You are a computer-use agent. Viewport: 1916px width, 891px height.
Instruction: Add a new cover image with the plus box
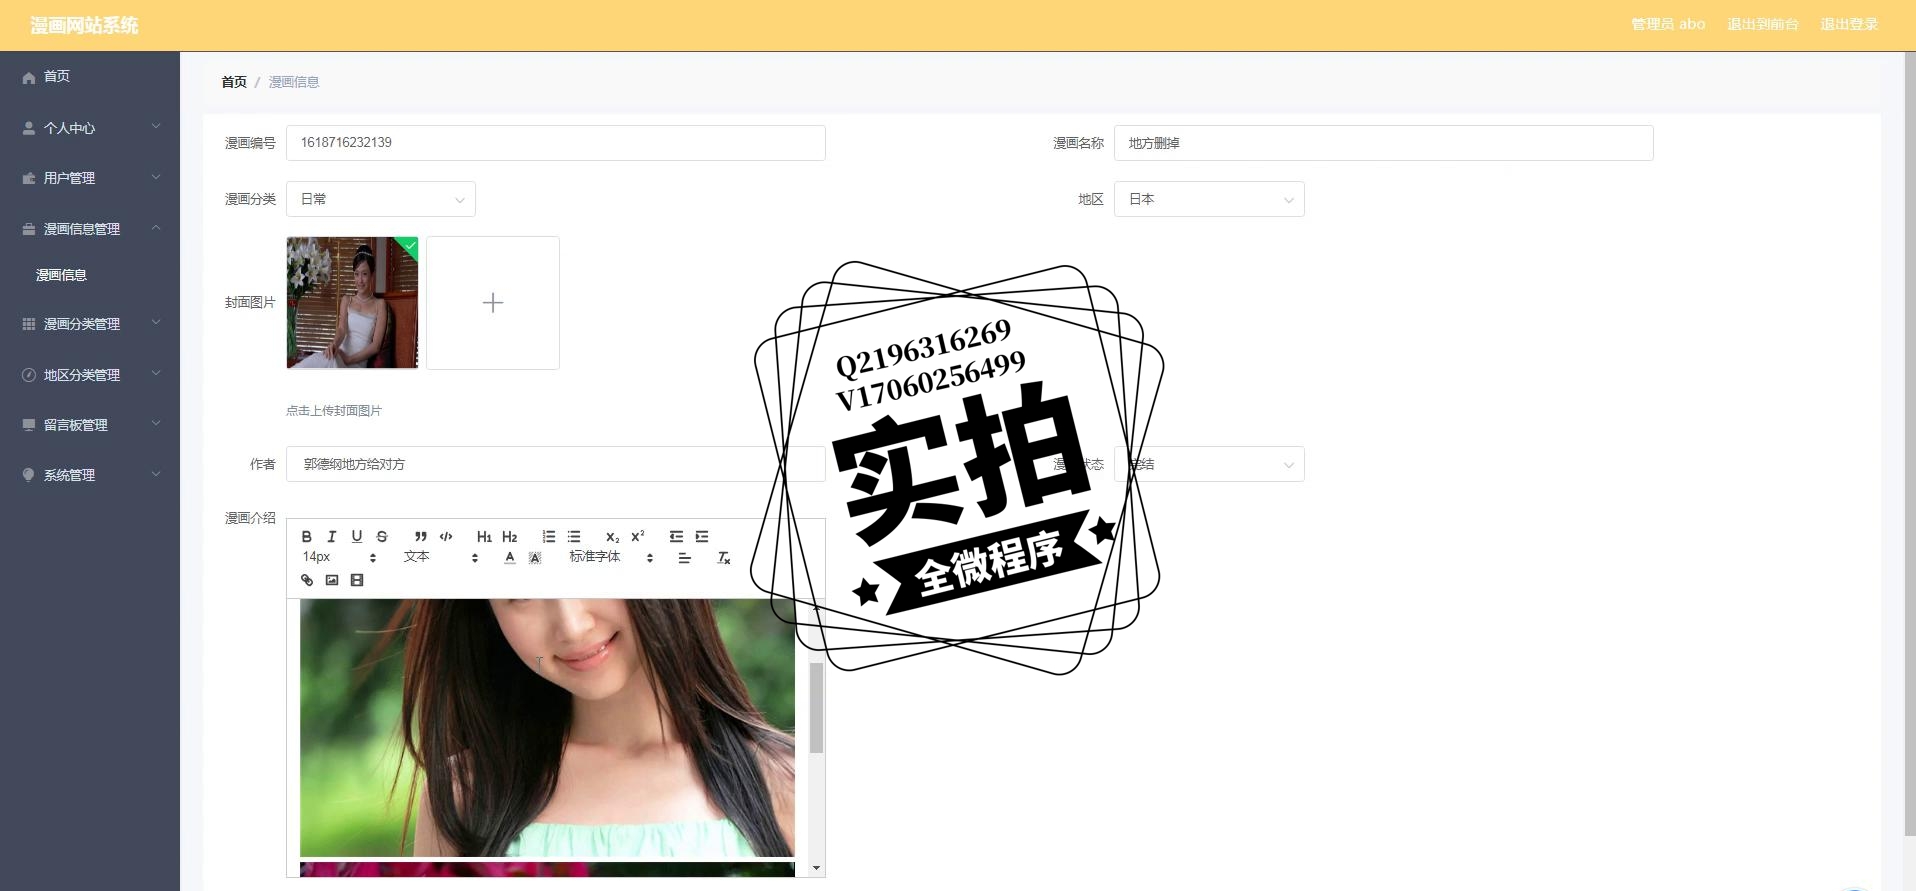pyautogui.click(x=493, y=303)
